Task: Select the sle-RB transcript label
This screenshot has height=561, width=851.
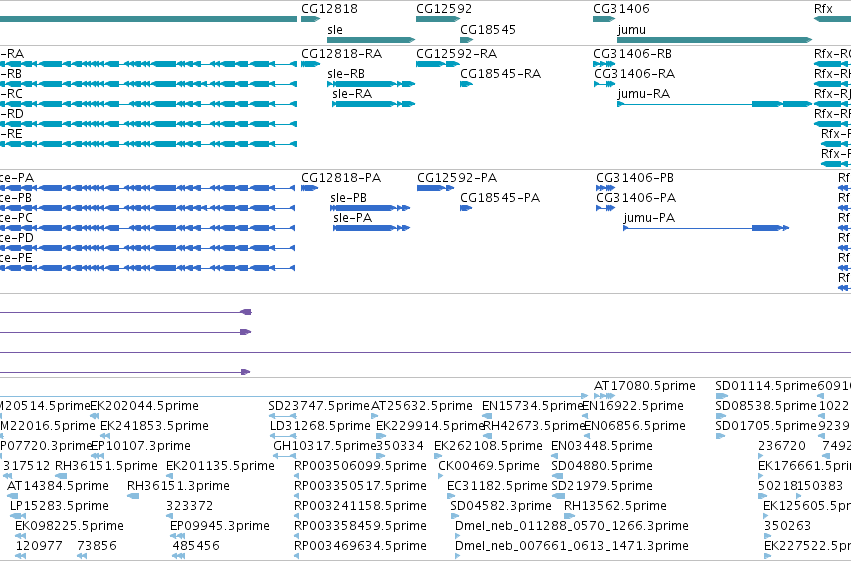Action: point(346,74)
